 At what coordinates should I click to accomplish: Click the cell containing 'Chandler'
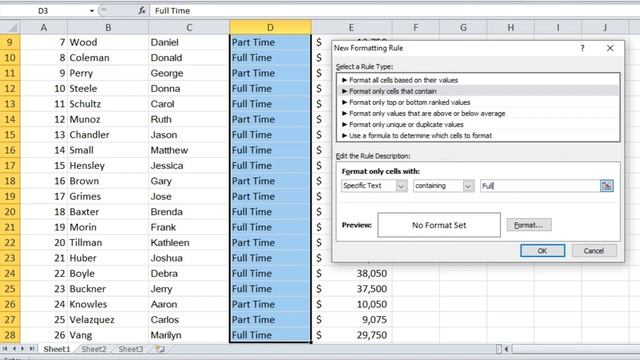click(108, 135)
